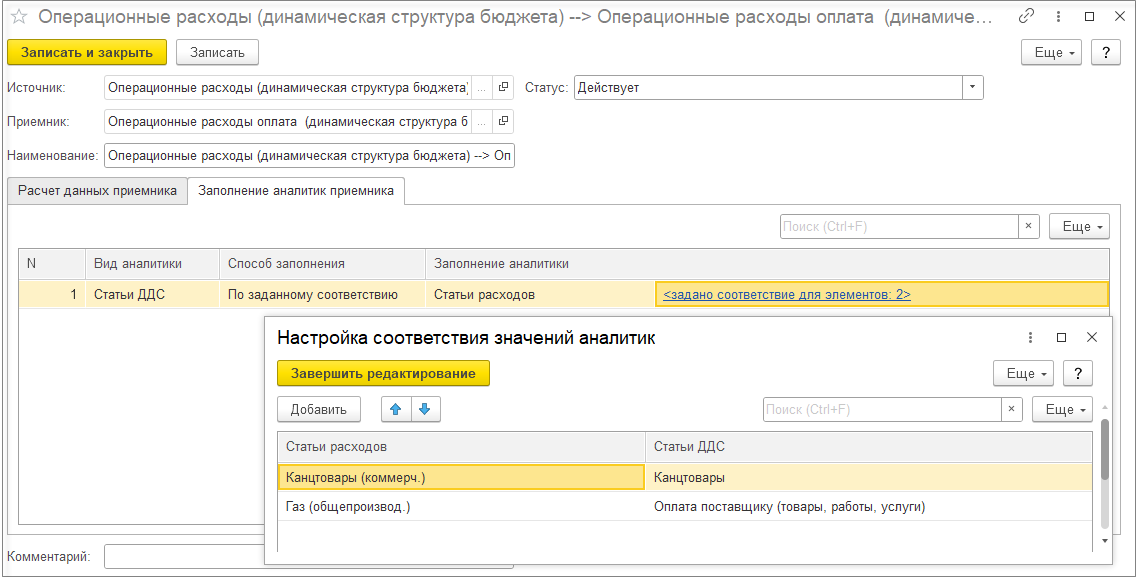Viewport: 1136px width, 577px height.
Task: Open the 'задано соответствие для элементов: 2' link
Action: pos(786,295)
